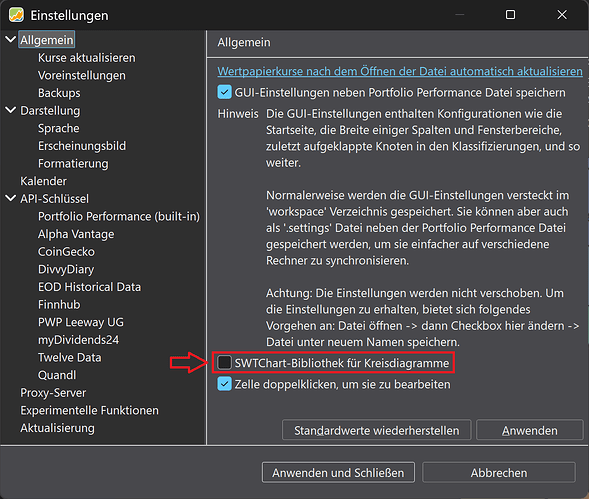This screenshot has height=499, width=589.
Task: Select the Proxy-Server settings entry
Action: coord(53,392)
